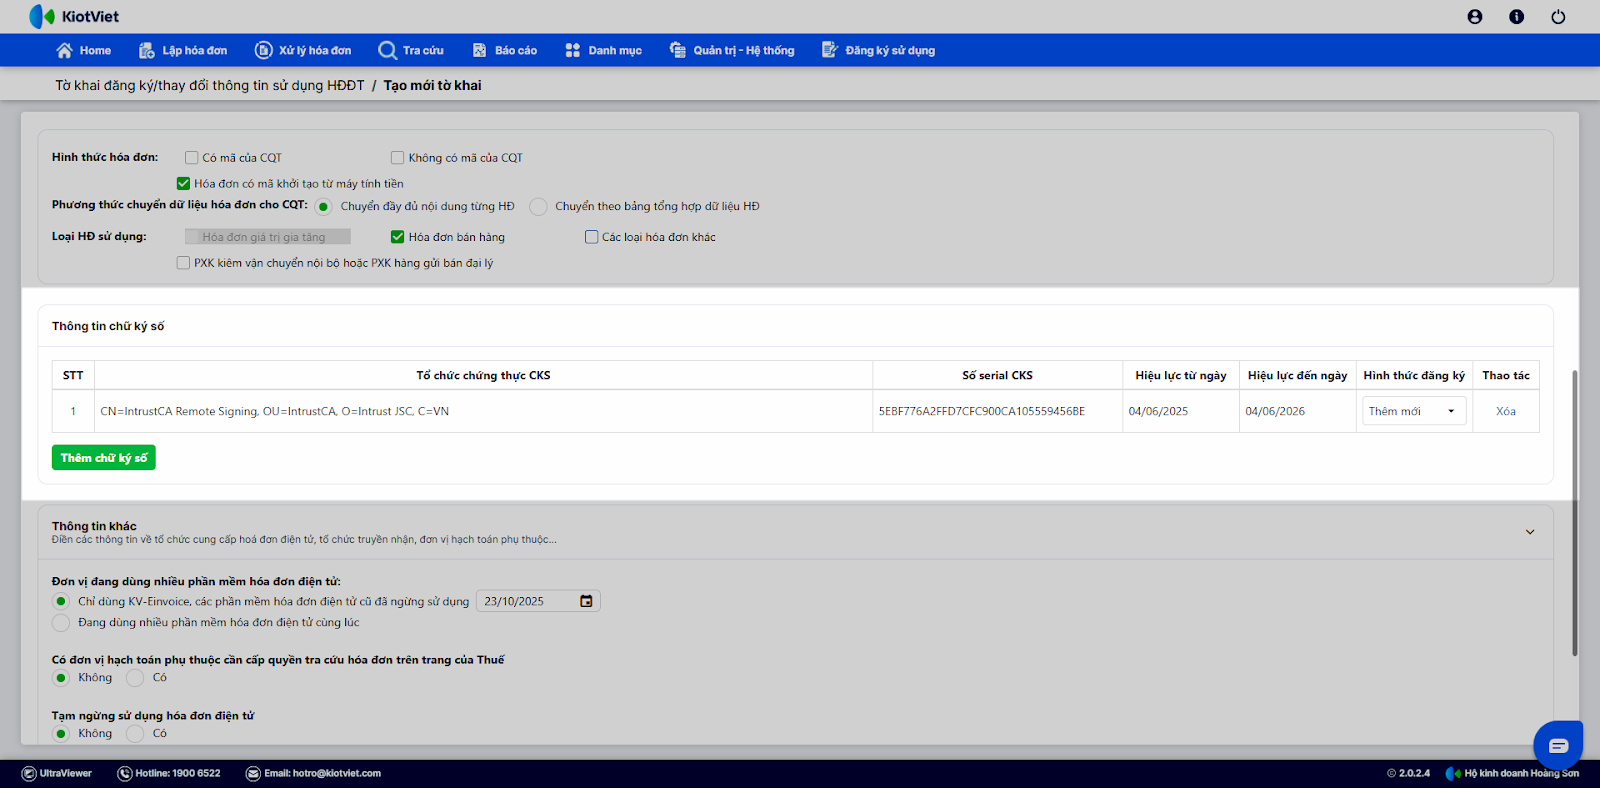Click the expiry date 04/06/2026
1600x788 pixels.
pos(1275,411)
